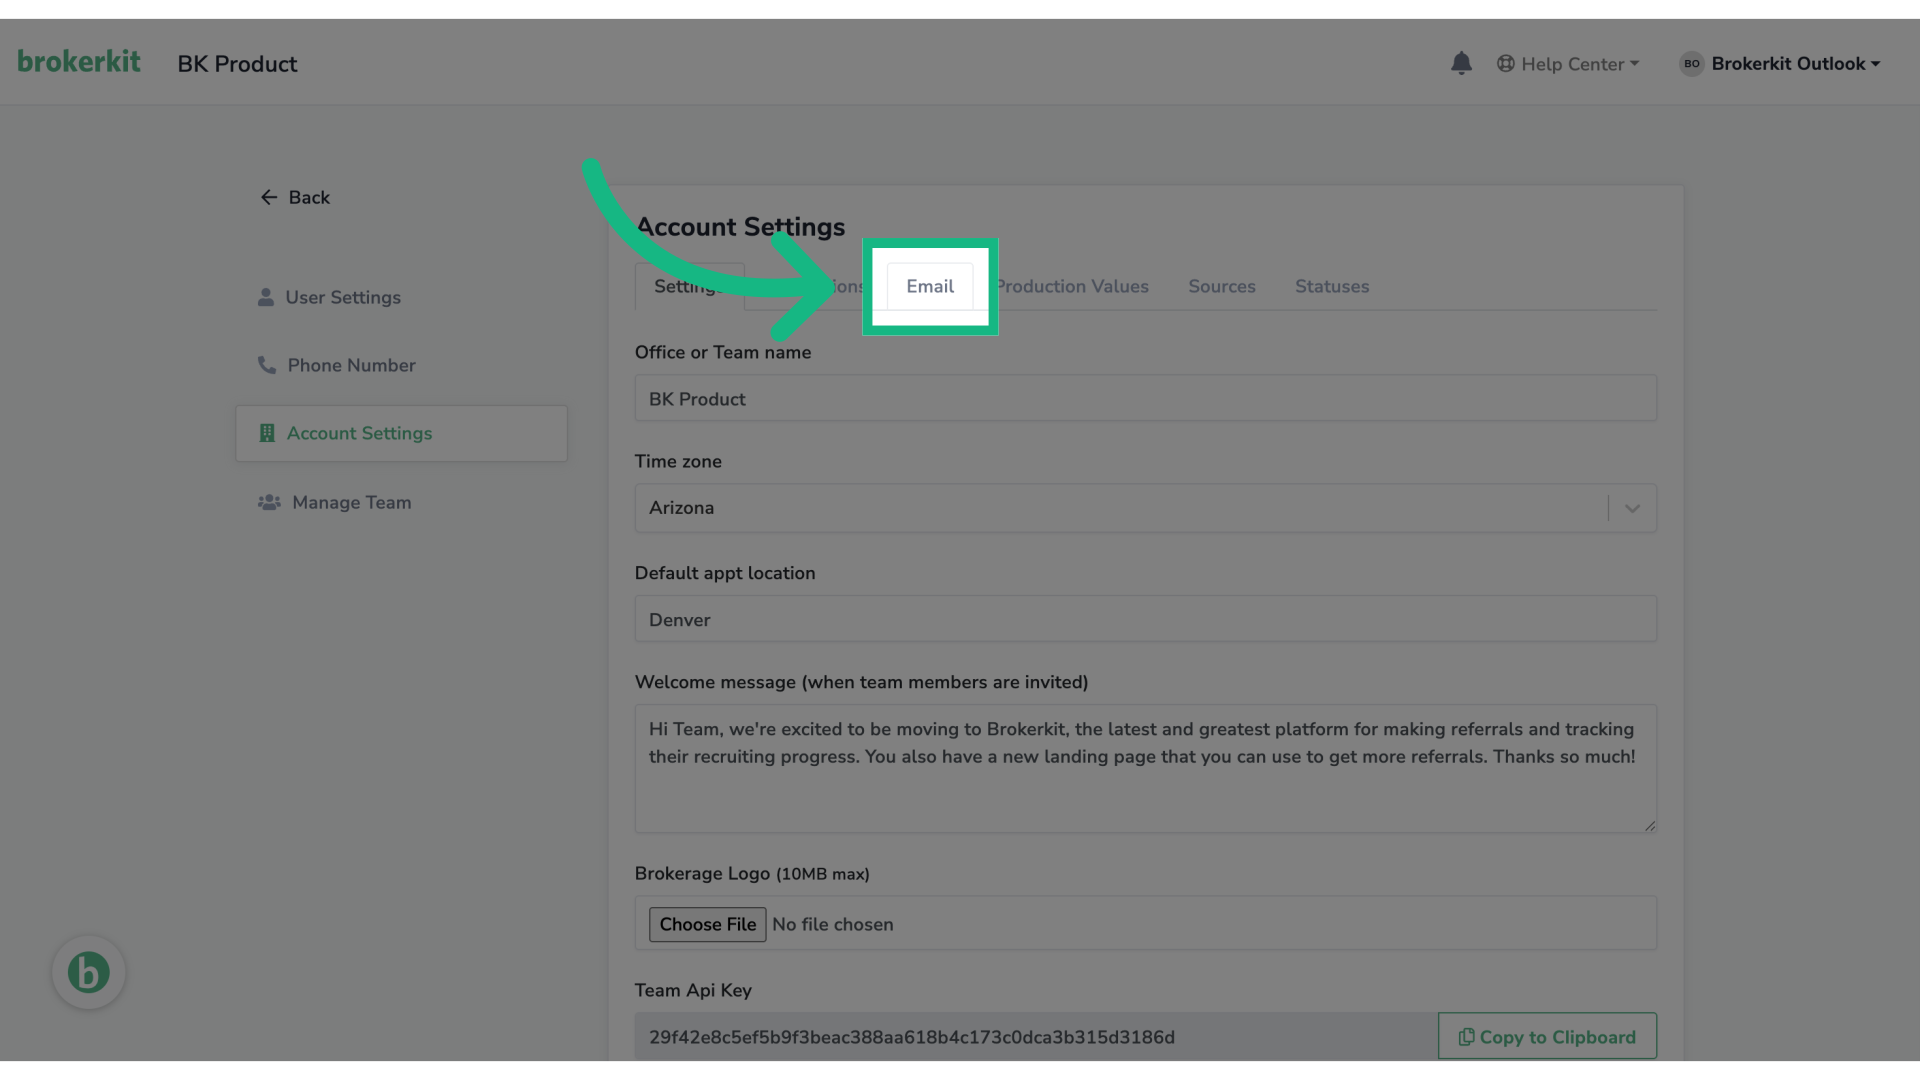Click the Office or Team name field
The image size is (1920, 1080).
tap(1145, 399)
